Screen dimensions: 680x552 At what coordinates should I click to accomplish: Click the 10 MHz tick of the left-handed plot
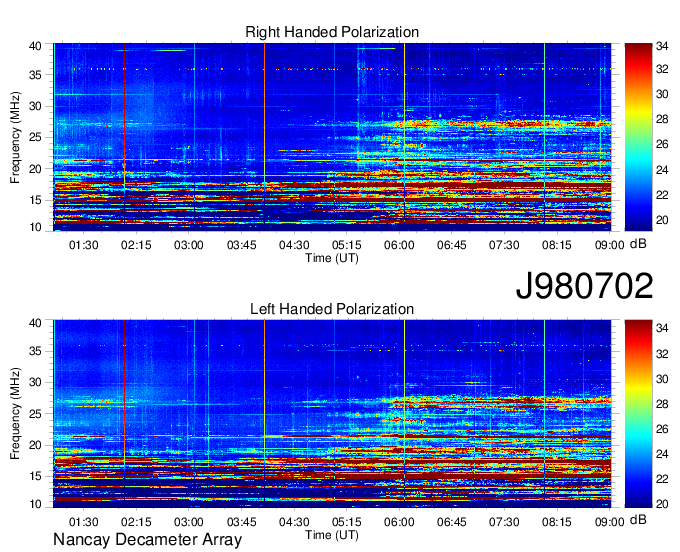35,504
